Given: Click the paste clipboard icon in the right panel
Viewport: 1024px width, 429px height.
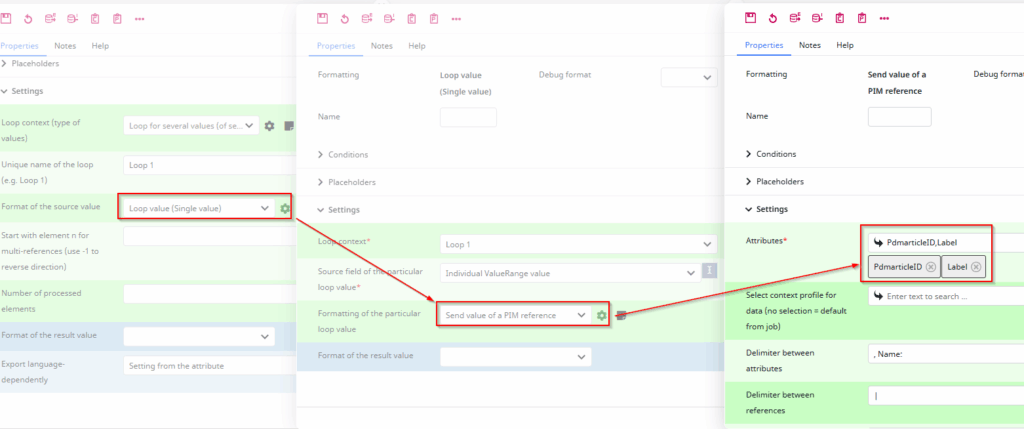Looking at the screenshot, I should [862, 18].
